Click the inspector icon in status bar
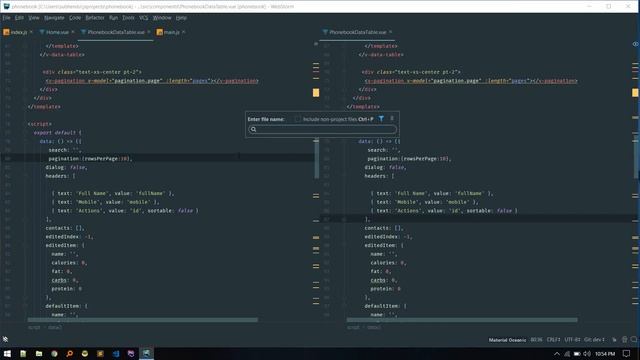This screenshot has height=360, width=640. click(x=624, y=340)
